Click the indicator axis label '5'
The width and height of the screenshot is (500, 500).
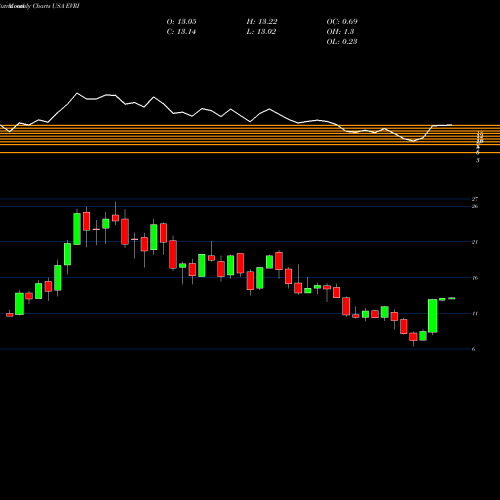point(478,160)
